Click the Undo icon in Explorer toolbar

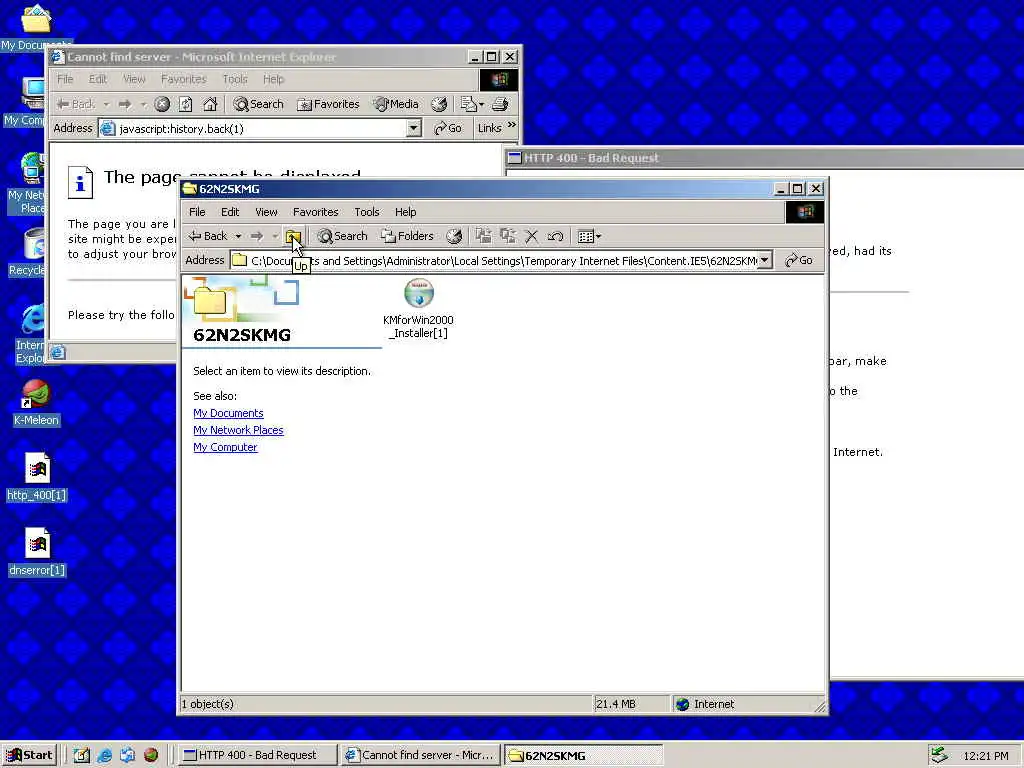point(555,236)
